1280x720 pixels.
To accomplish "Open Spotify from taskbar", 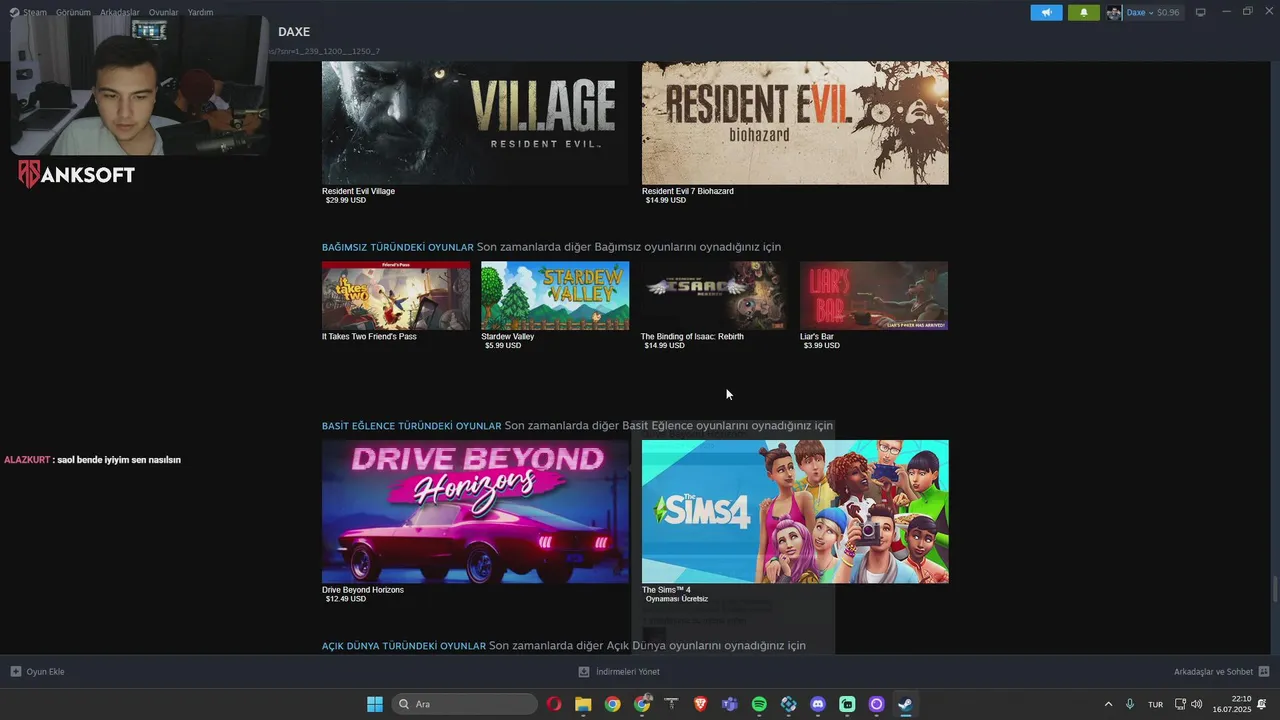I will [759, 704].
